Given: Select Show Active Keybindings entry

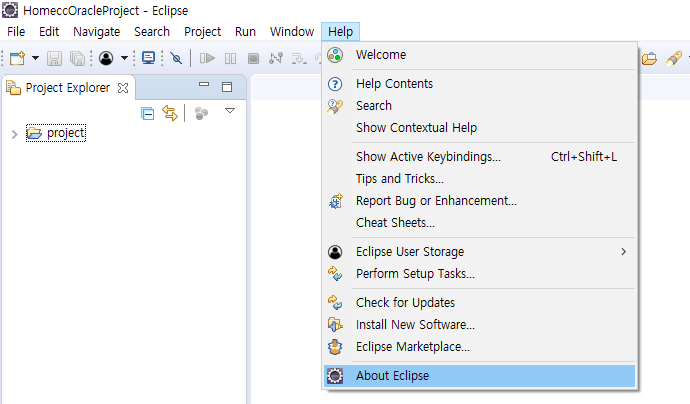Looking at the screenshot, I should click(479, 157).
